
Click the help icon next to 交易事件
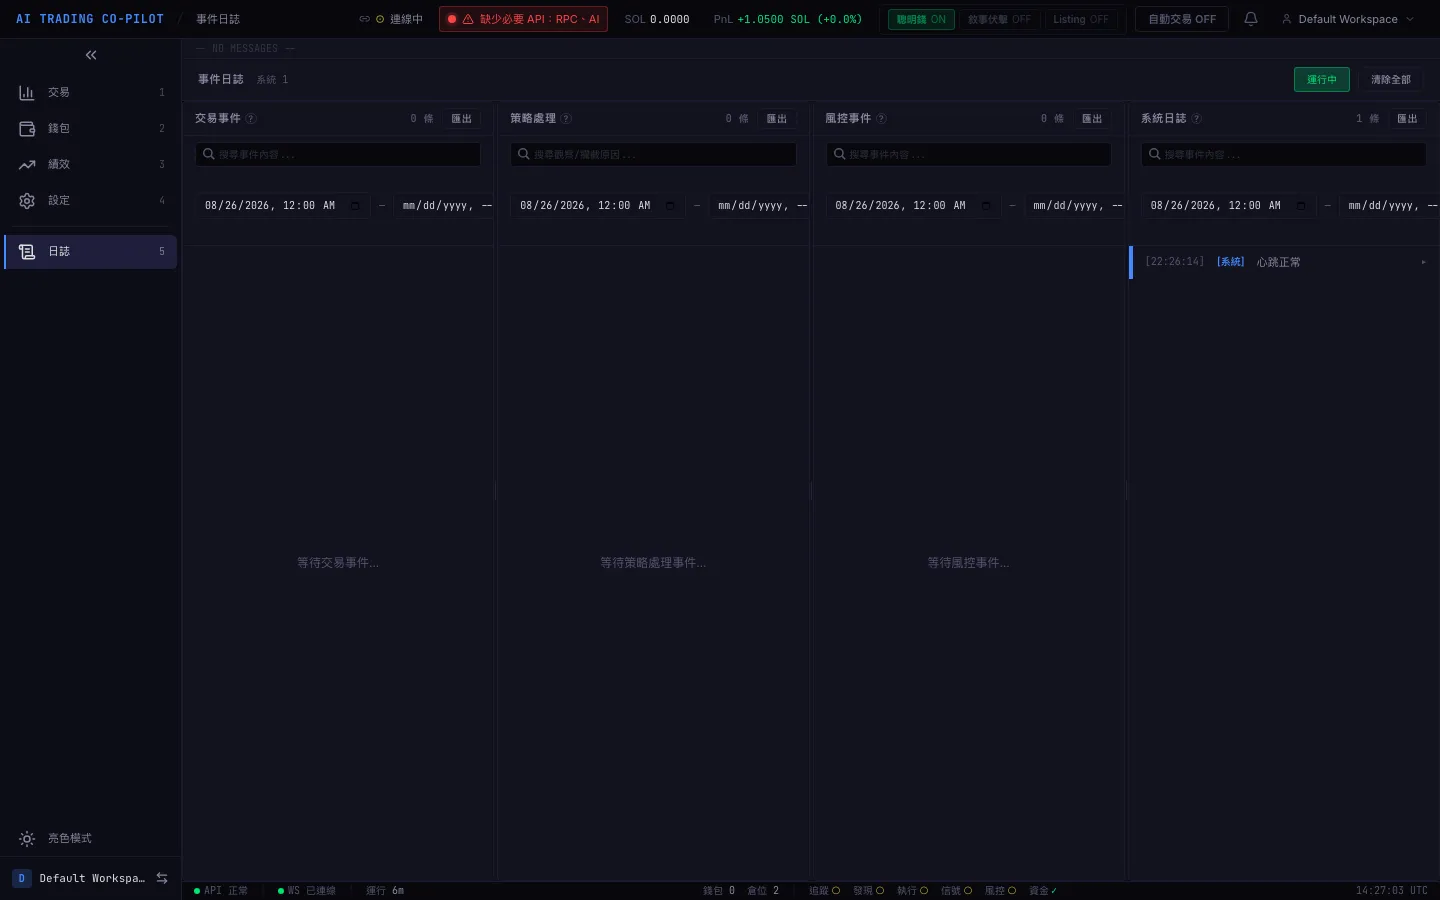(252, 118)
